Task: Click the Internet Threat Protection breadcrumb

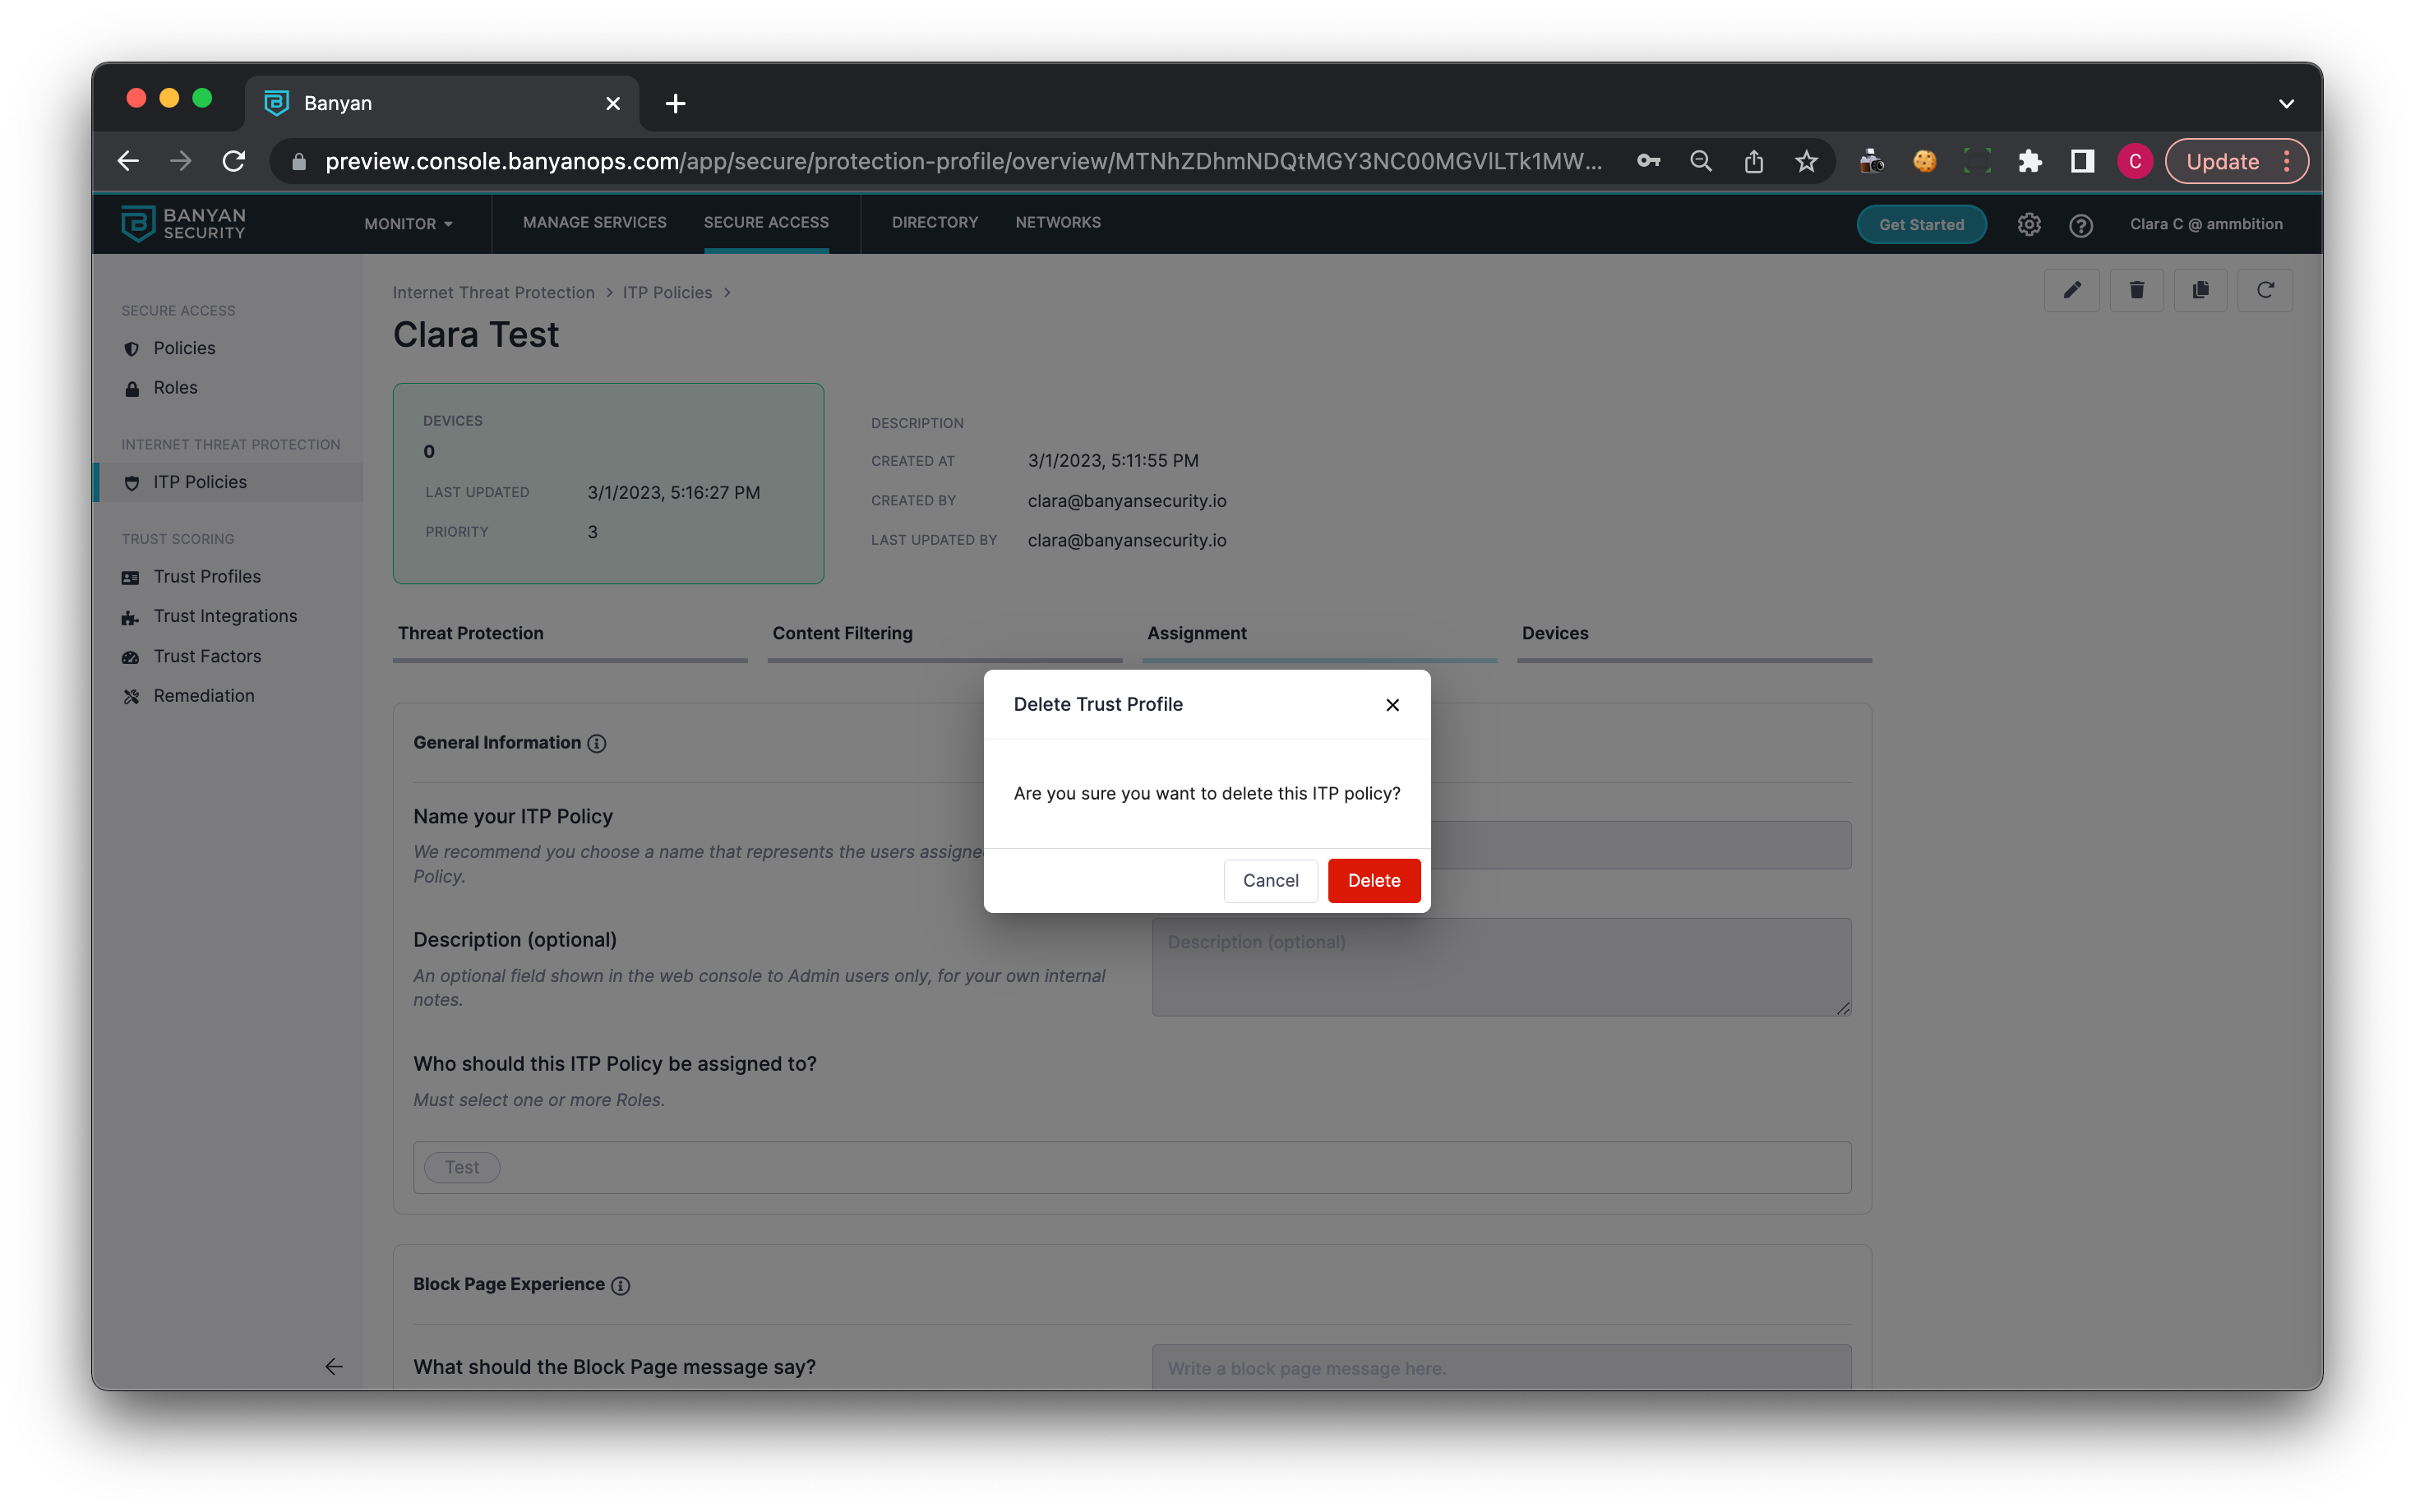Action: click(x=493, y=292)
